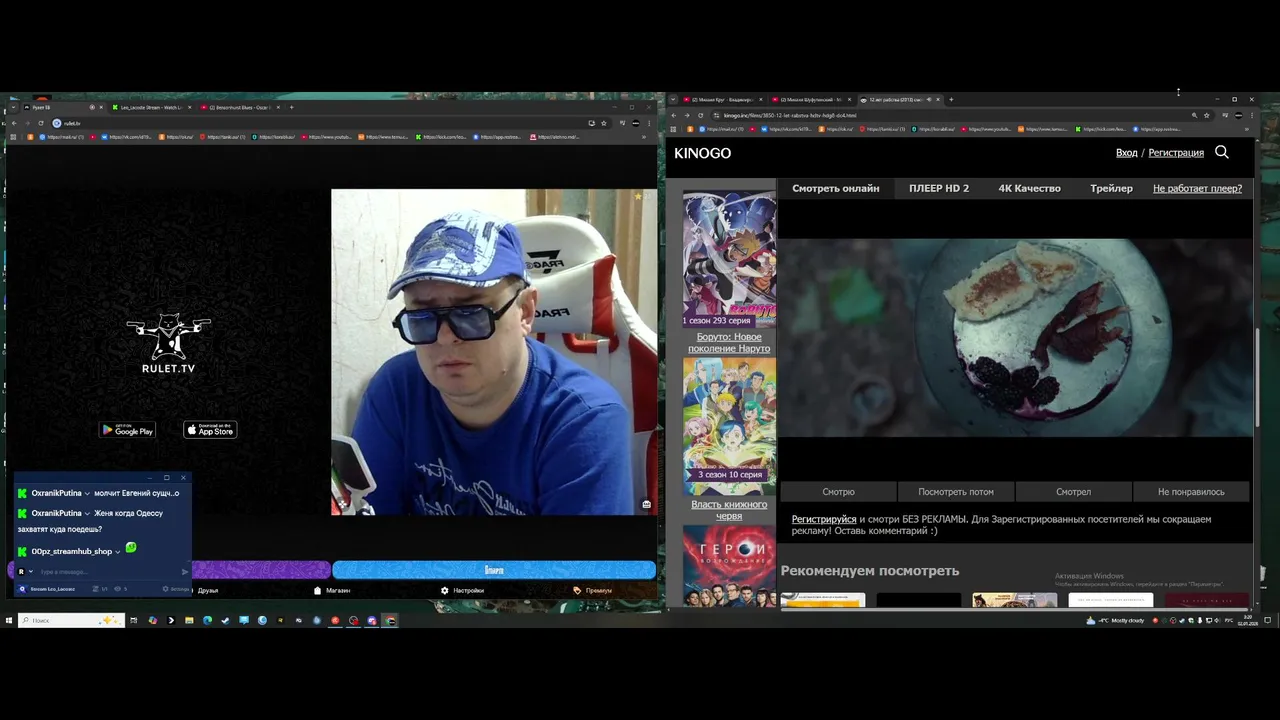Open the weather Mostly cloudy tray widget
The image size is (1280, 720).
1115,620
